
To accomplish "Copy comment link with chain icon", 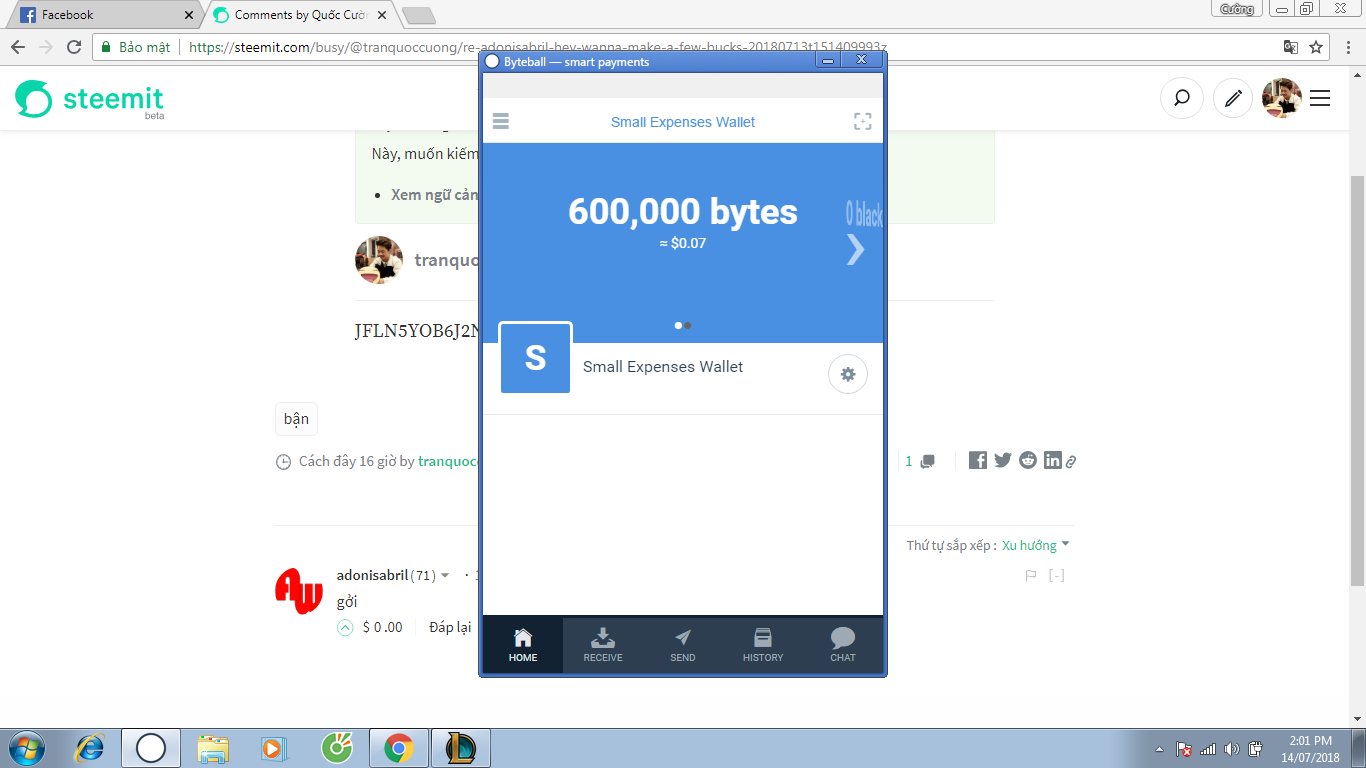I will coord(1070,461).
